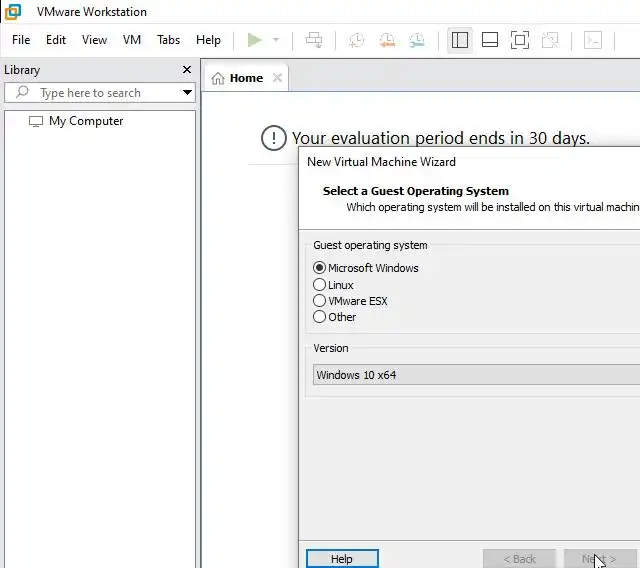
Task: Open the VM menu
Action: click(x=132, y=40)
